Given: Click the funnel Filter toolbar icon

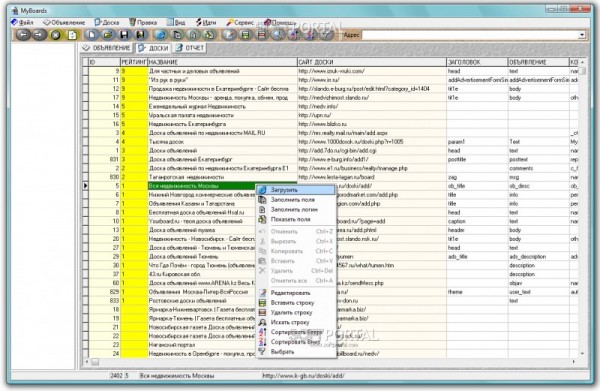Looking at the screenshot, I should (x=327, y=35).
